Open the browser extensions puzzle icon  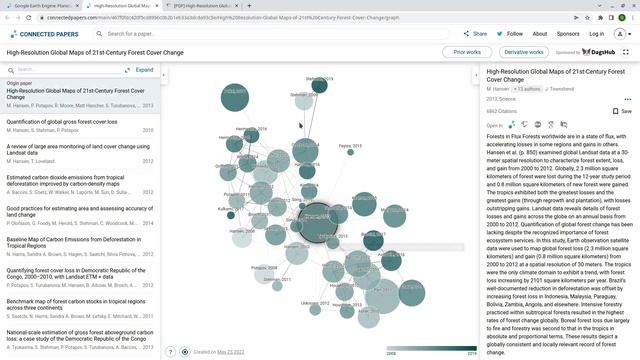600,18
